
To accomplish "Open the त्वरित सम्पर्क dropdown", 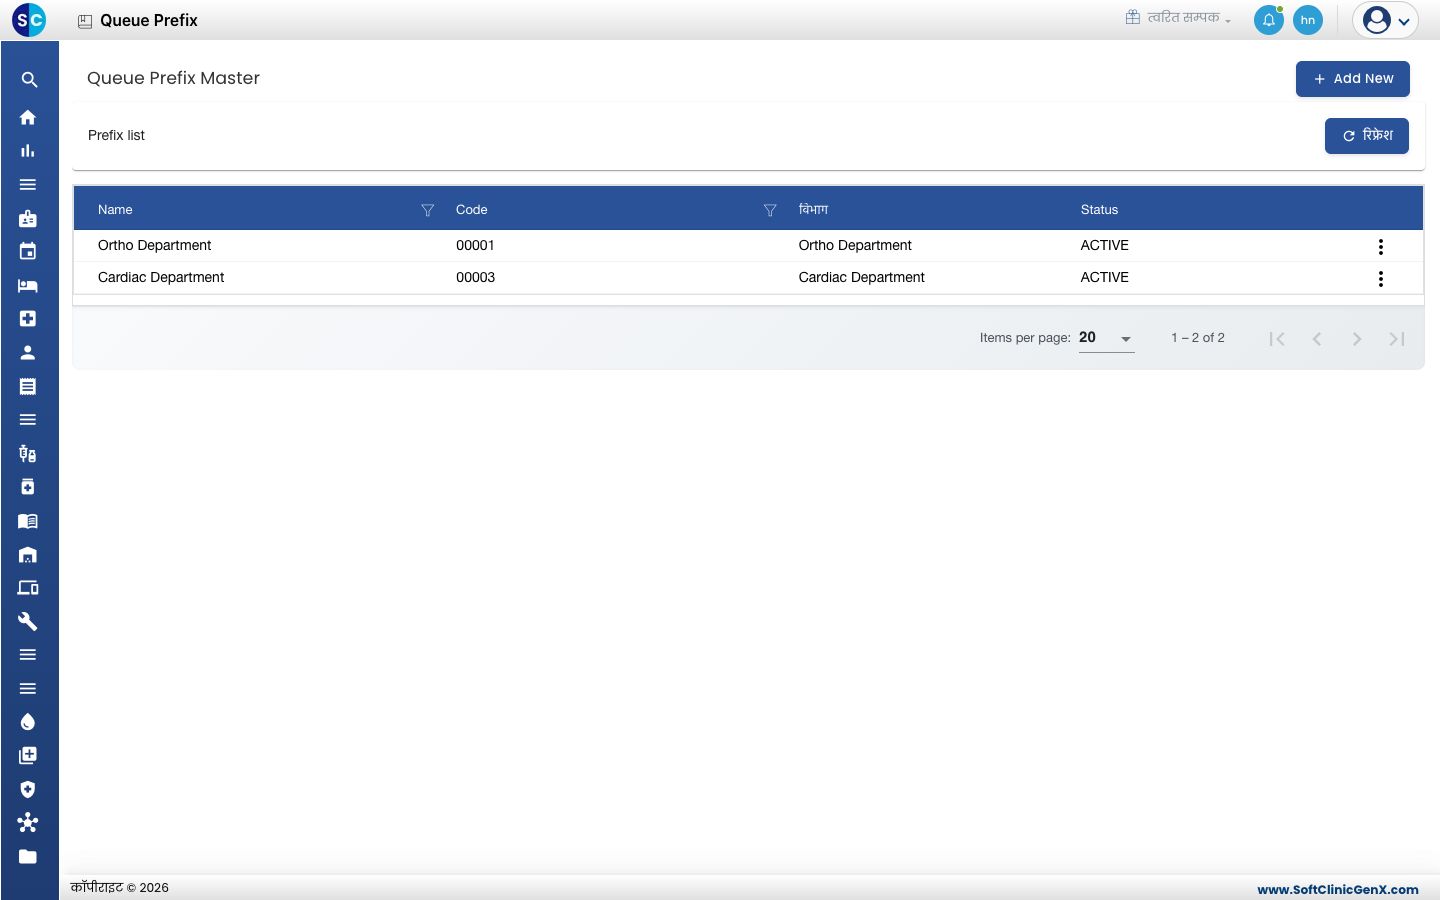I will tap(1179, 18).
